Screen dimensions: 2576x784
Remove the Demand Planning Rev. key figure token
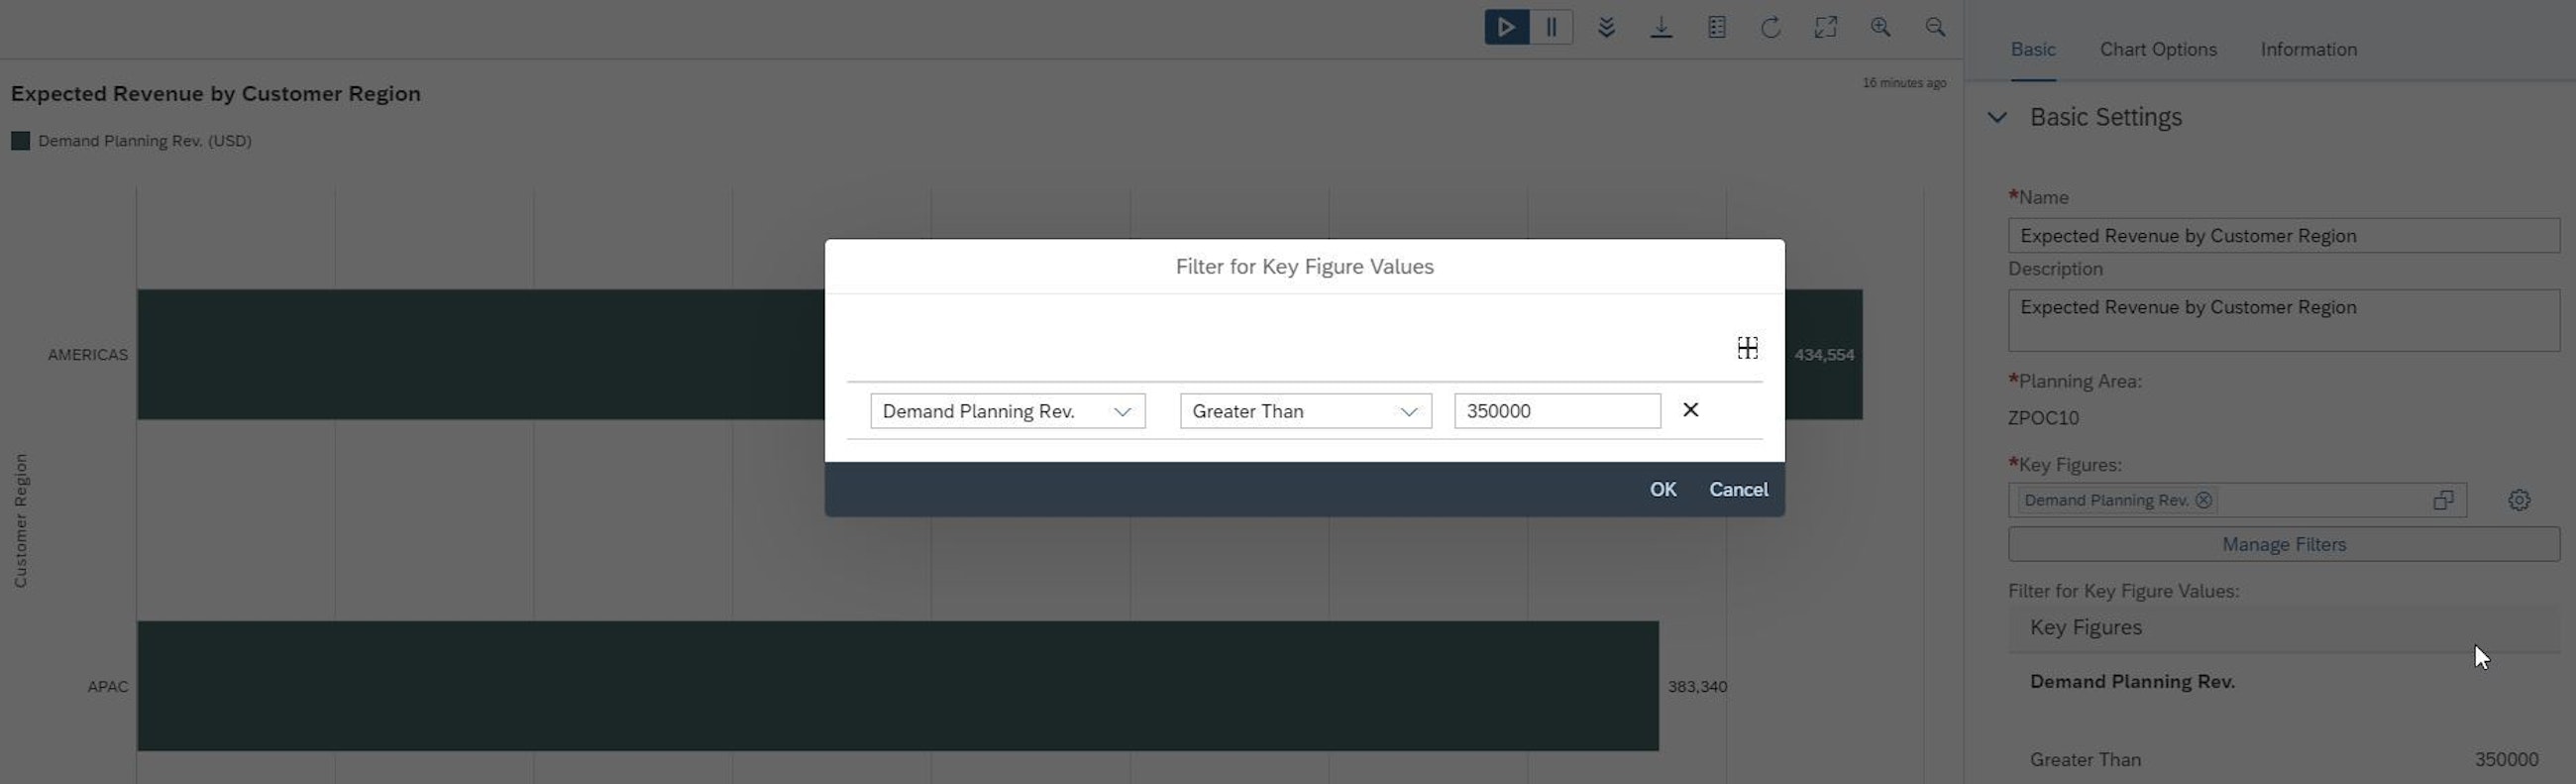pyautogui.click(x=2206, y=499)
